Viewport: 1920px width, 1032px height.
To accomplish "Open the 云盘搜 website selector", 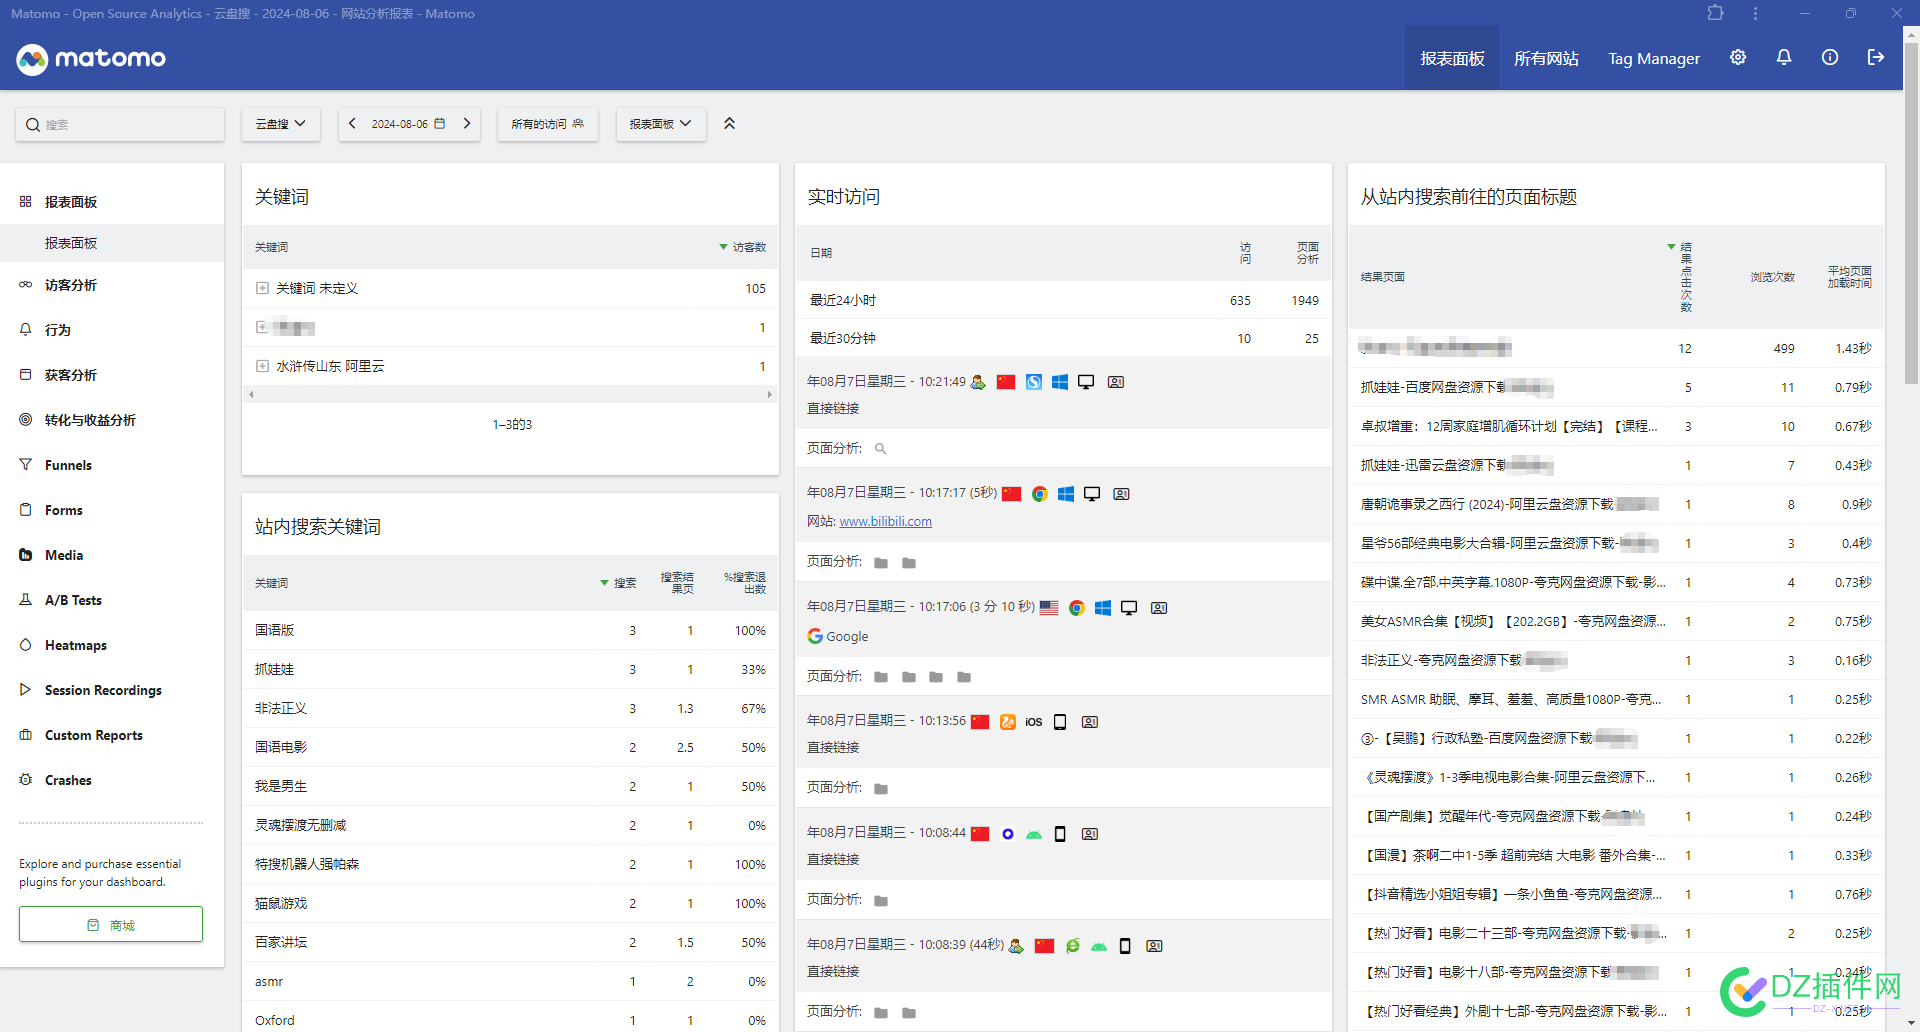I will coord(280,124).
